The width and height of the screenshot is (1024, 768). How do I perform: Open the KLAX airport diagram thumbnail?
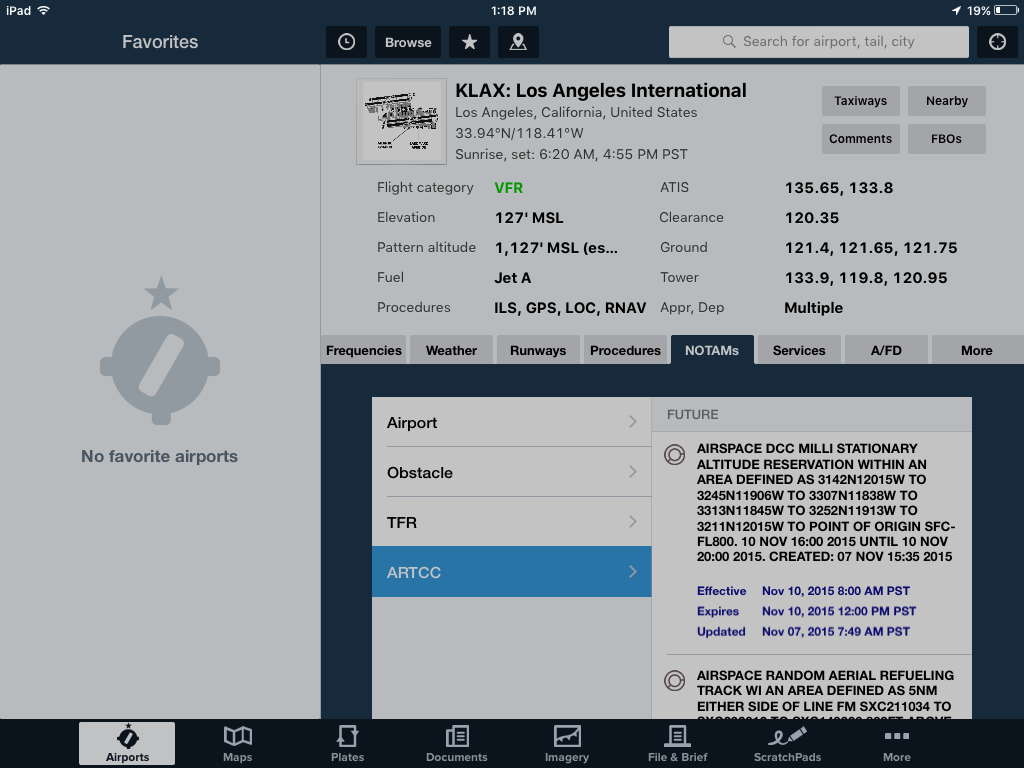point(401,121)
